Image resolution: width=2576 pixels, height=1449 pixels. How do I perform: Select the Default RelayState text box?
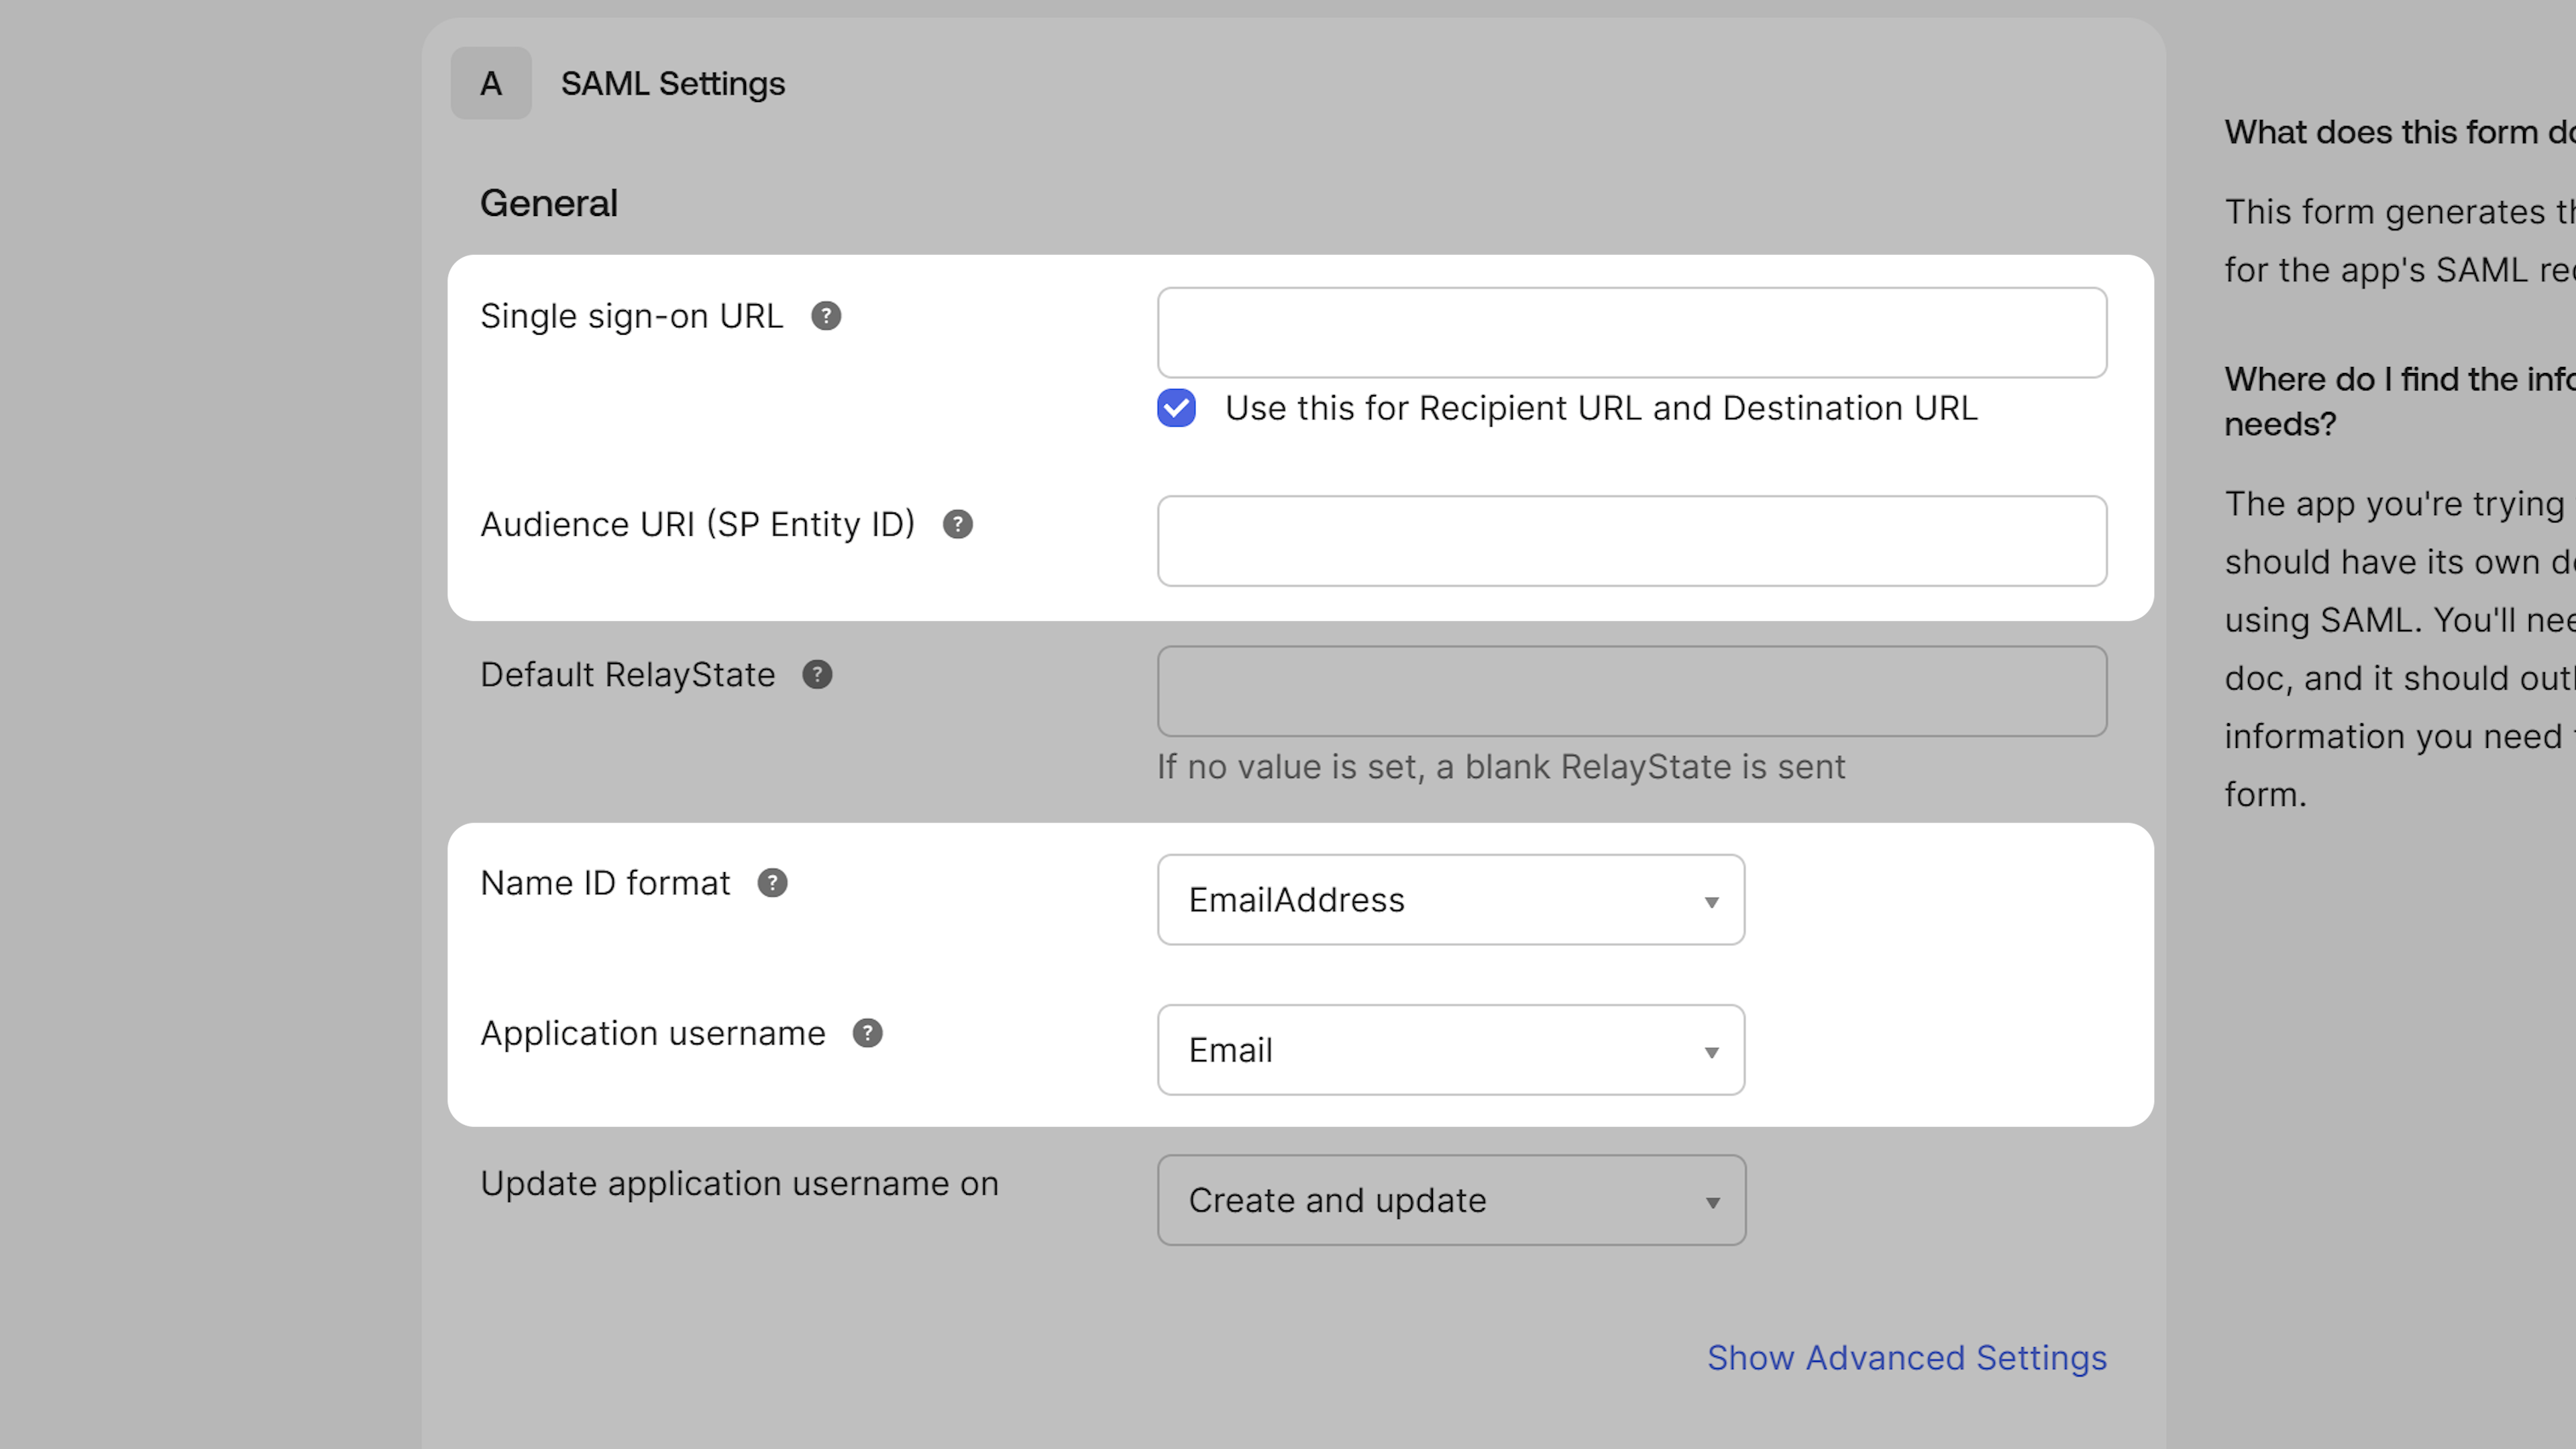[x=1632, y=691]
